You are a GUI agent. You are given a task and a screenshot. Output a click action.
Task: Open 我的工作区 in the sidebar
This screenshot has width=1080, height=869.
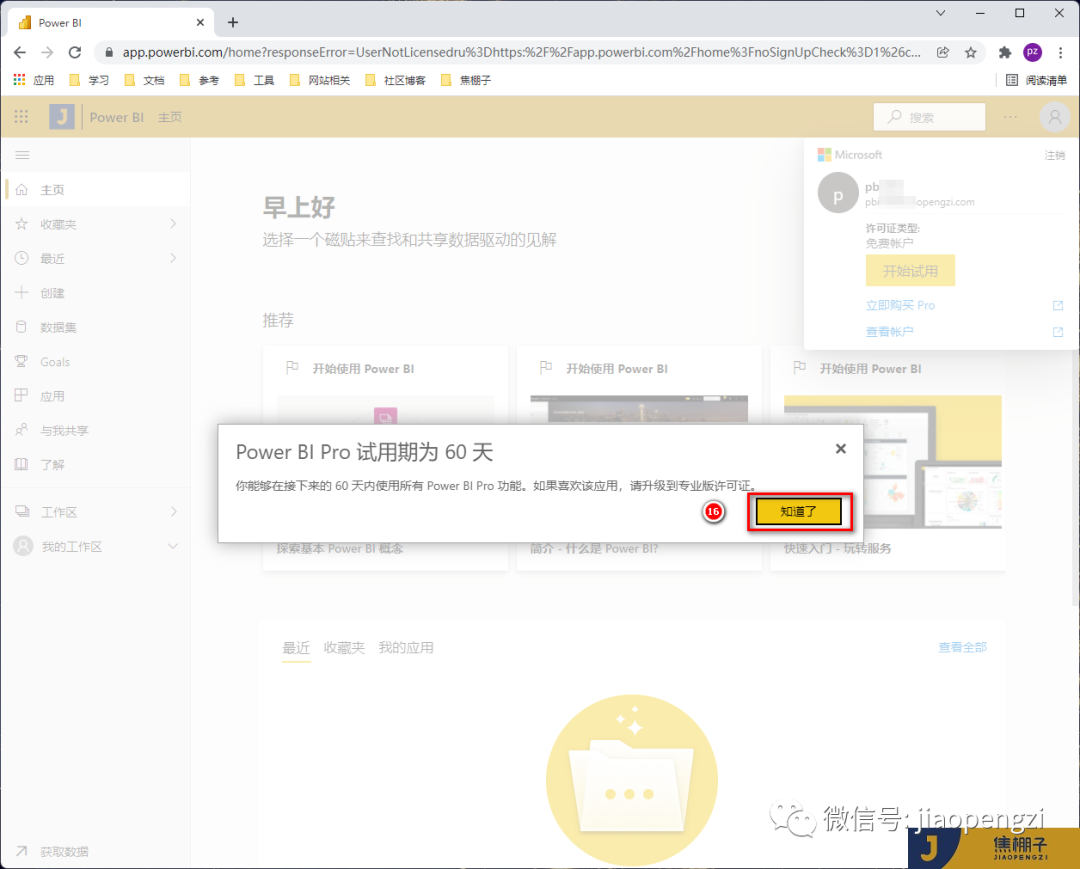(96, 546)
